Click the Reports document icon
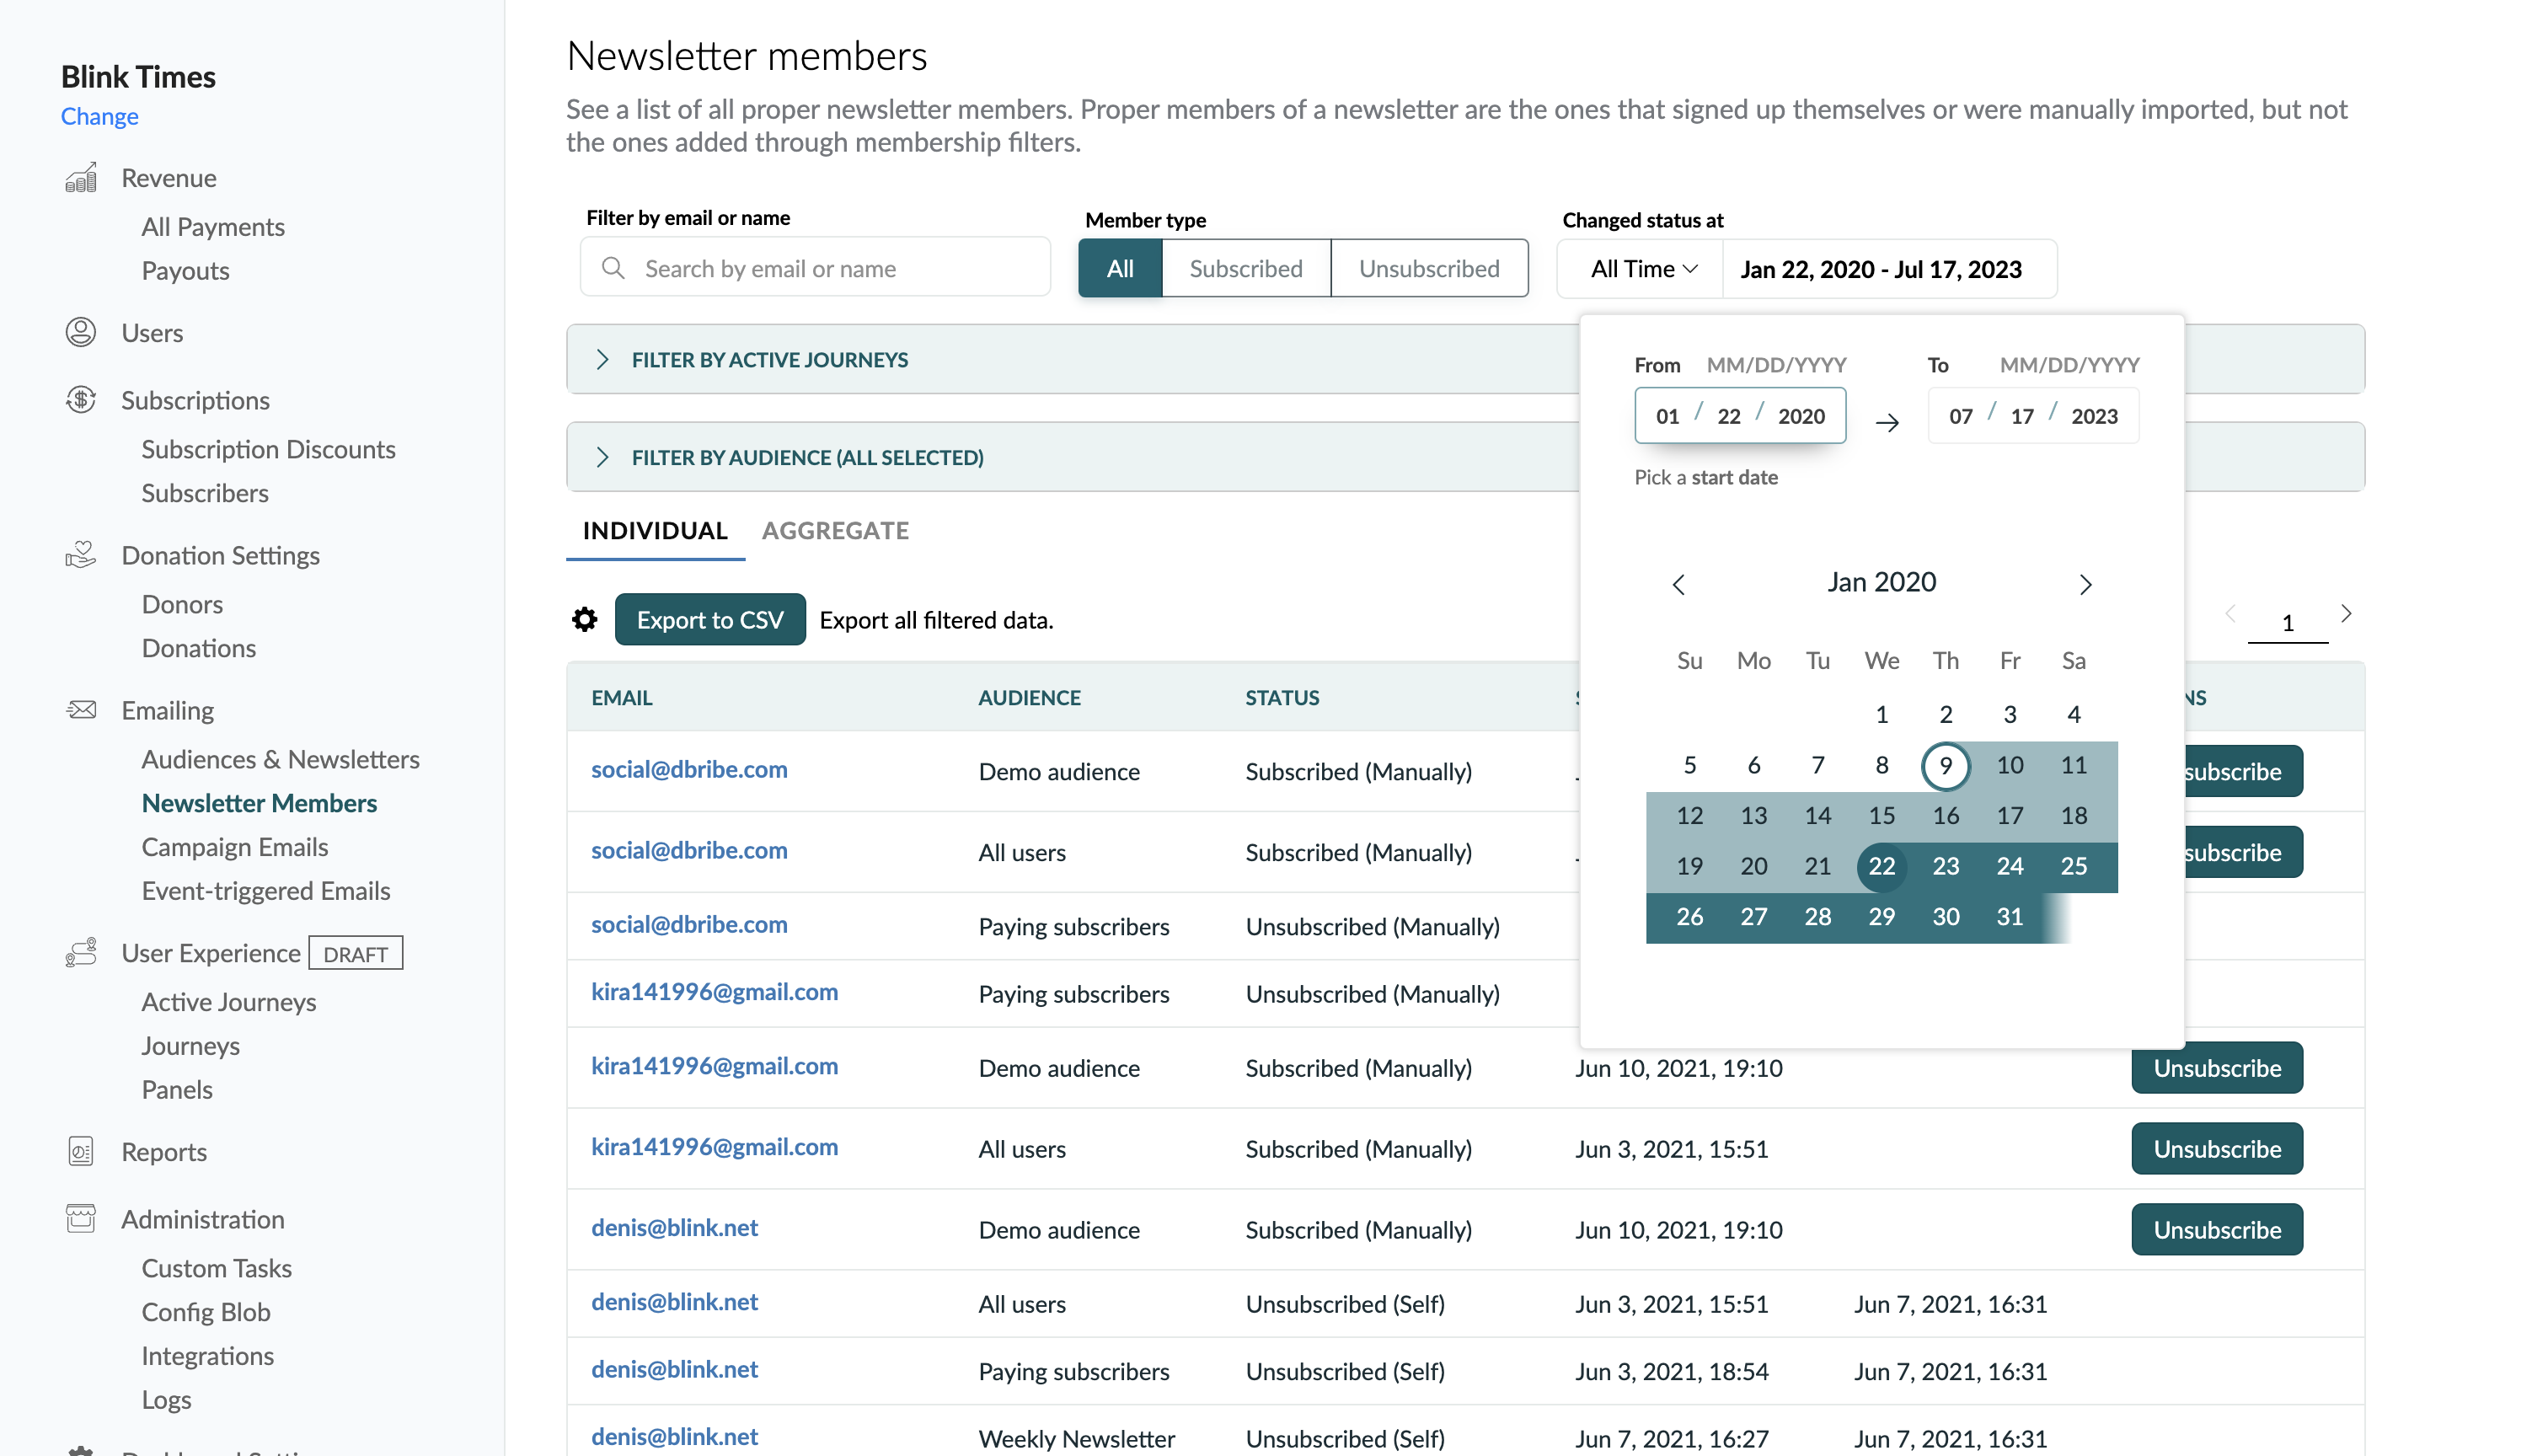The height and width of the screenshot is (1456, 2548). point(81,1152)
